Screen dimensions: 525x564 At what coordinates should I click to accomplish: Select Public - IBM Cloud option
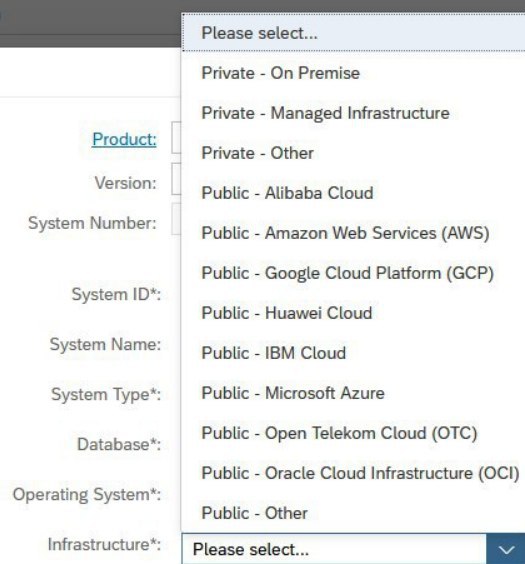[353, 352]
